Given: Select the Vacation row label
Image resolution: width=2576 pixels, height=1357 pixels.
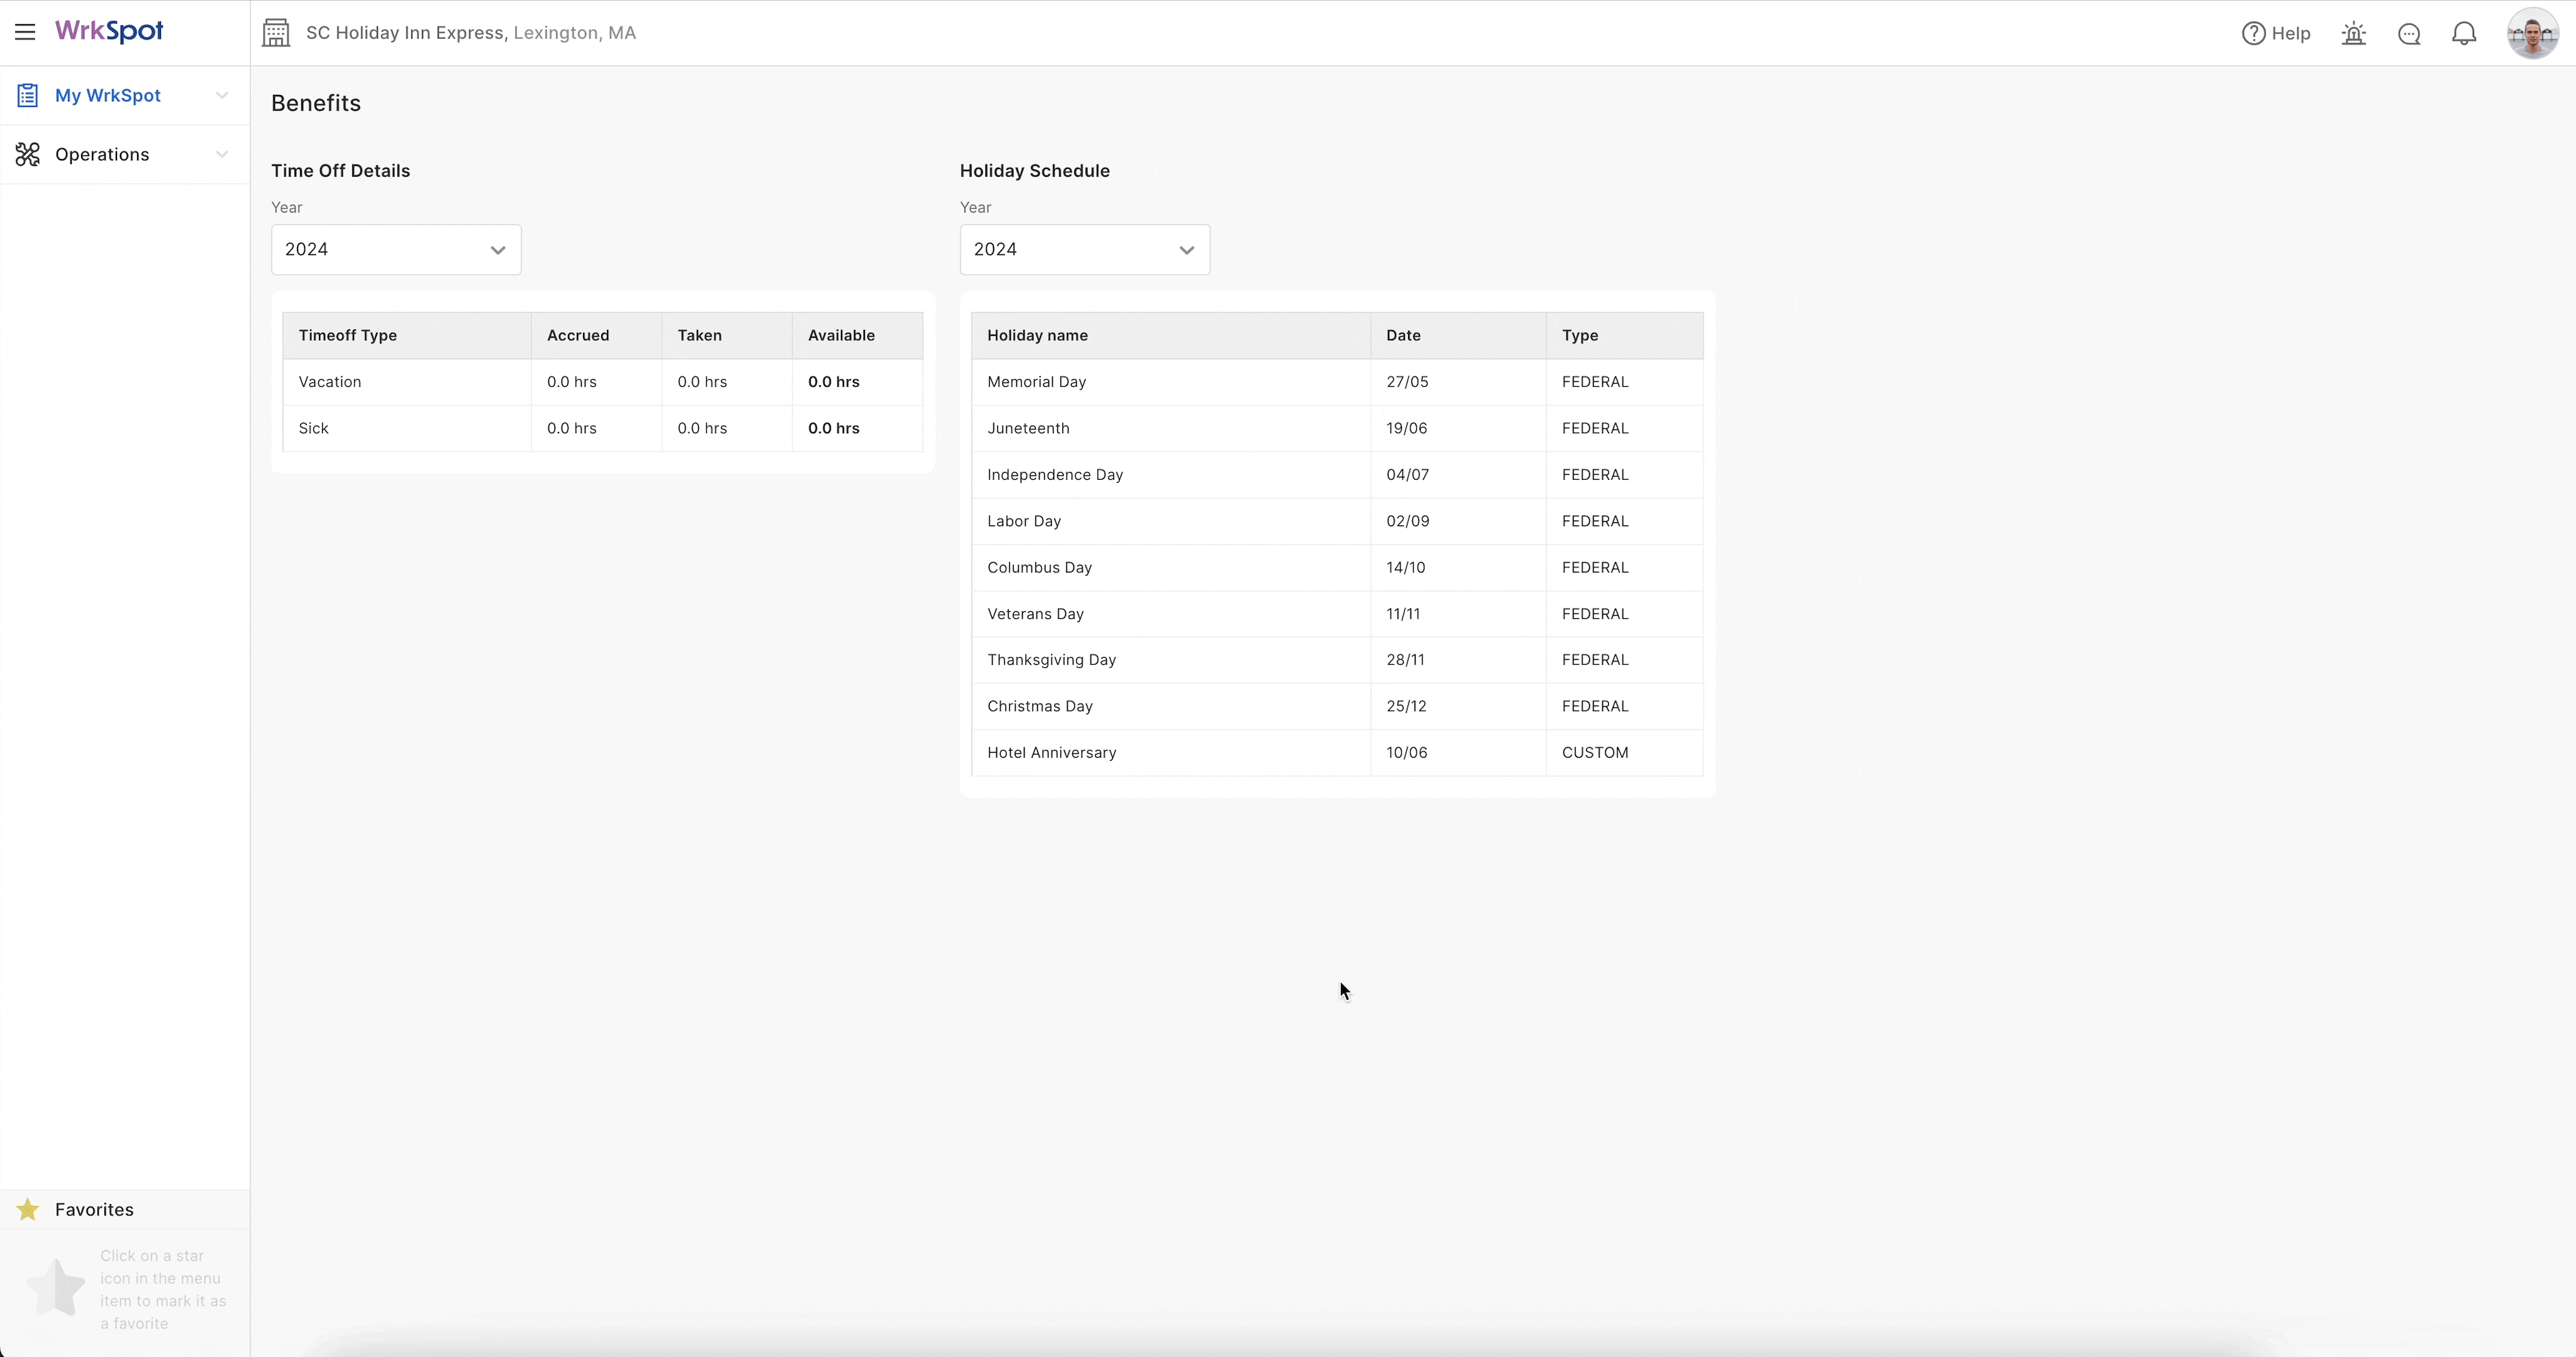Looking at the screenshot, I should 330,382.
